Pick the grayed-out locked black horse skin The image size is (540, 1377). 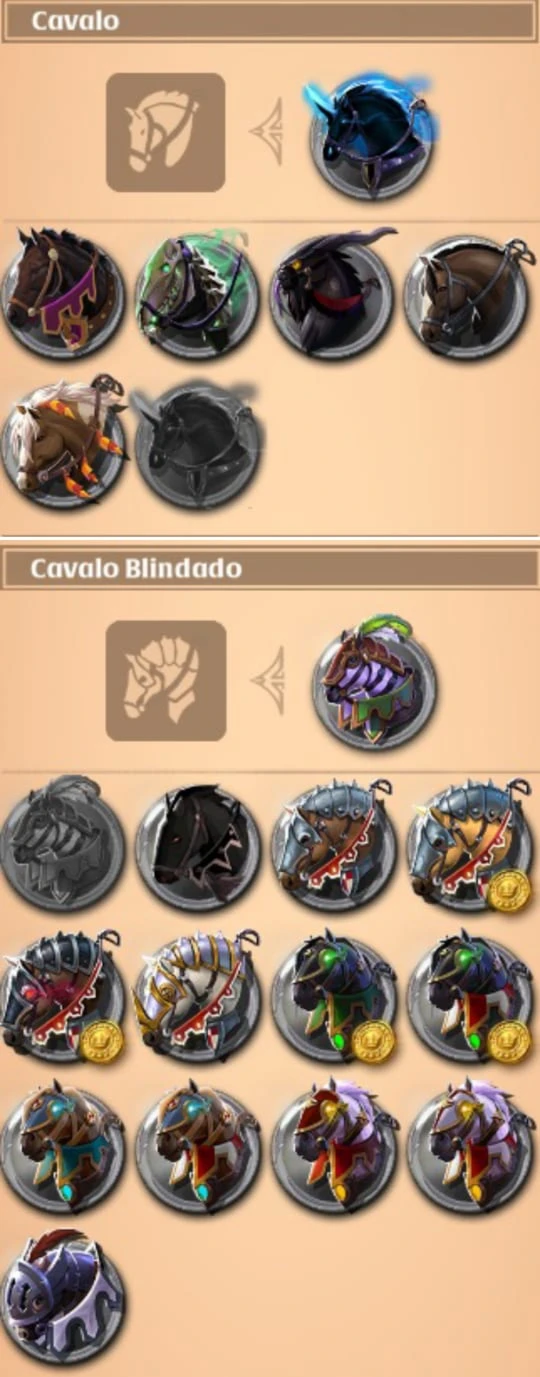197,438
